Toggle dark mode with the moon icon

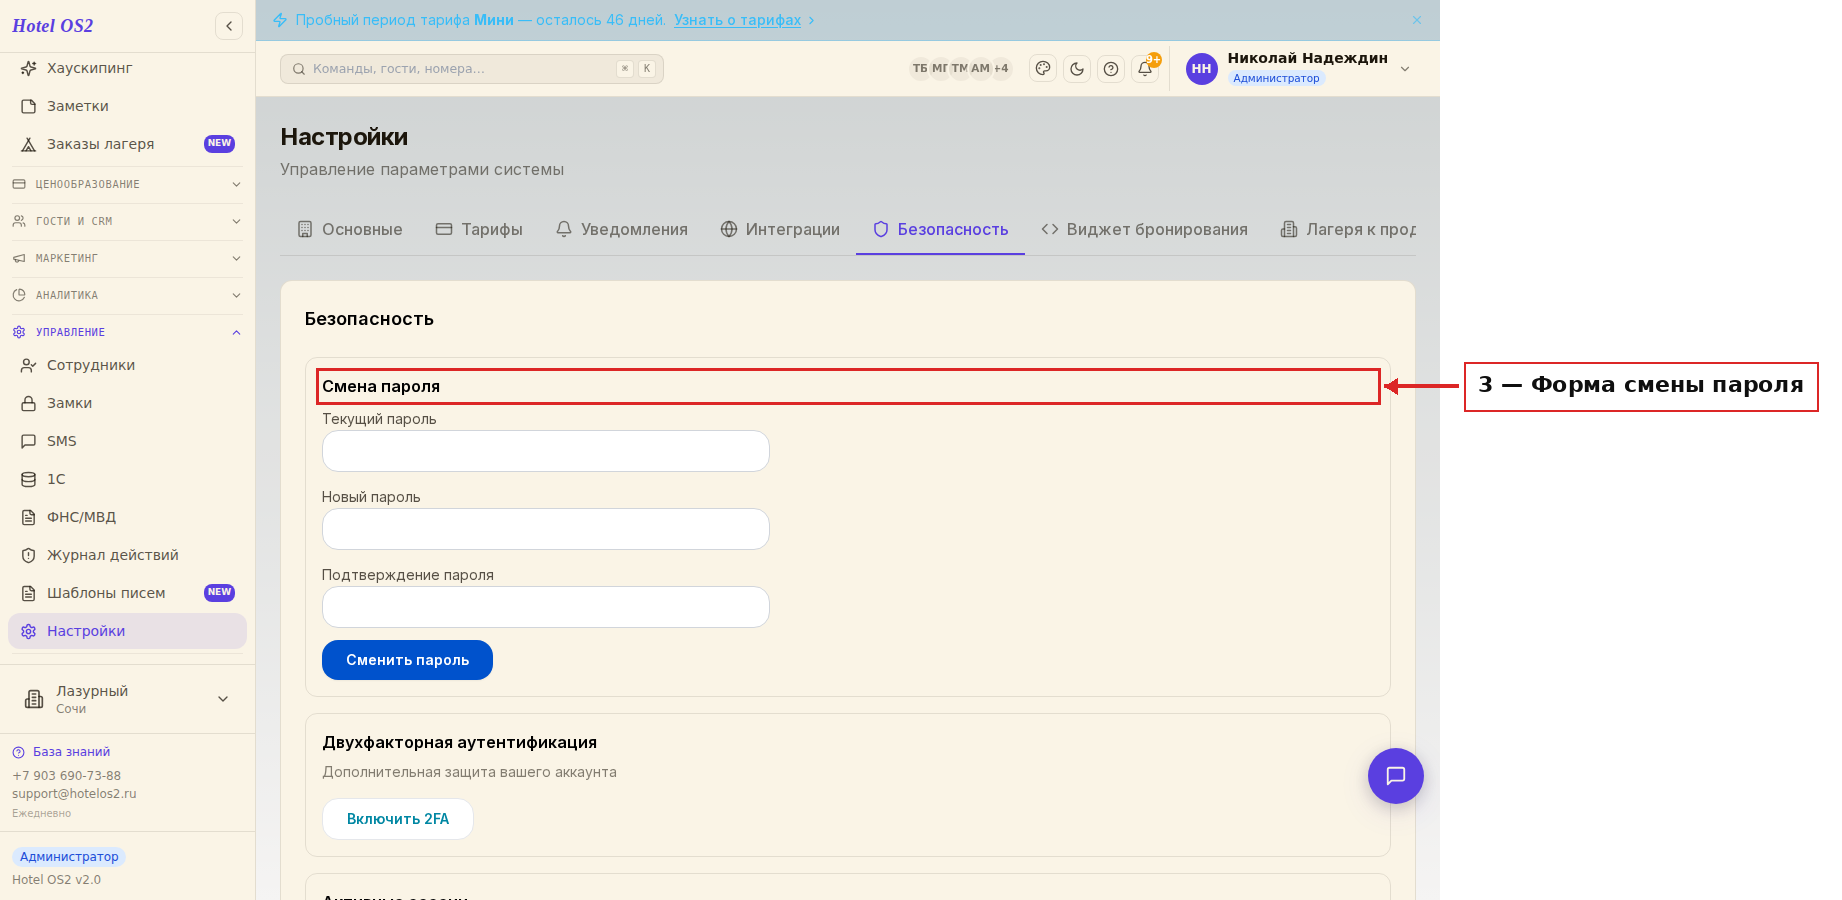[x=1077, y=69]
